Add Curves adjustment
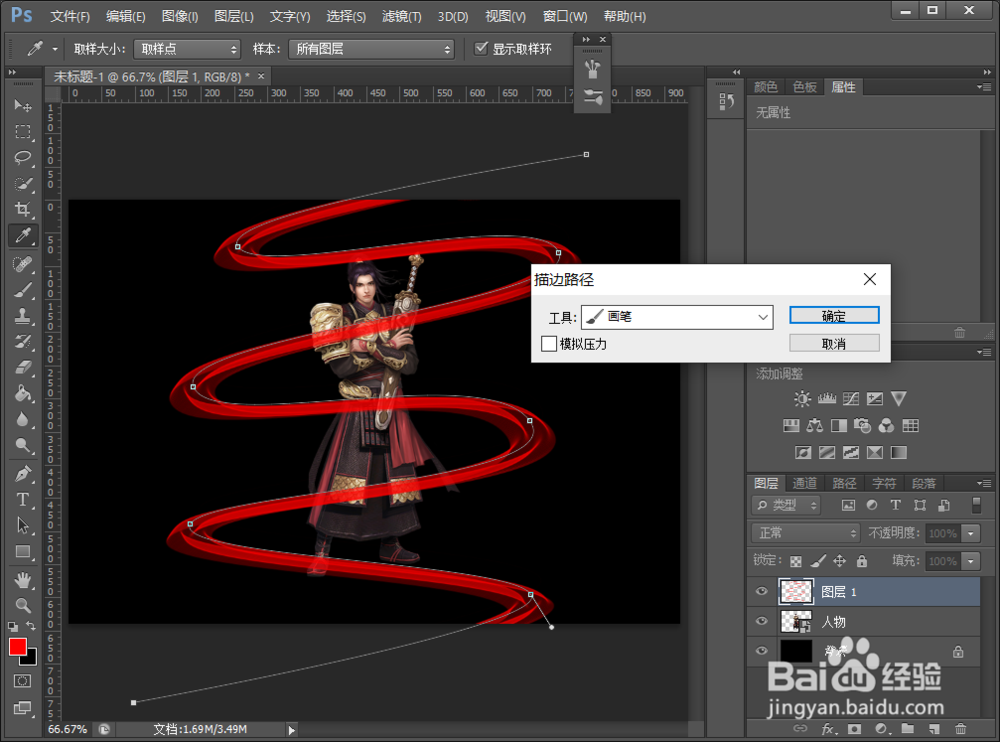 click(x=851, y=399)
